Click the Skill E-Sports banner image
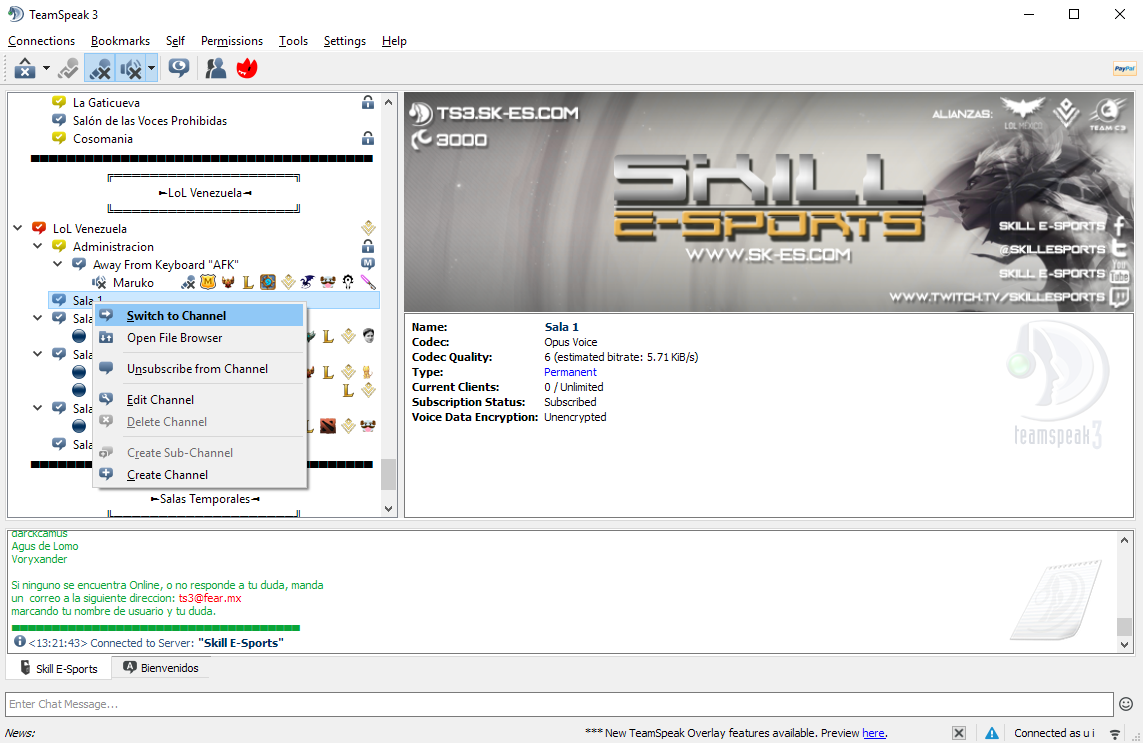Image resolution: width=1143 pixels, height=743 pixels. click(769, 202)
